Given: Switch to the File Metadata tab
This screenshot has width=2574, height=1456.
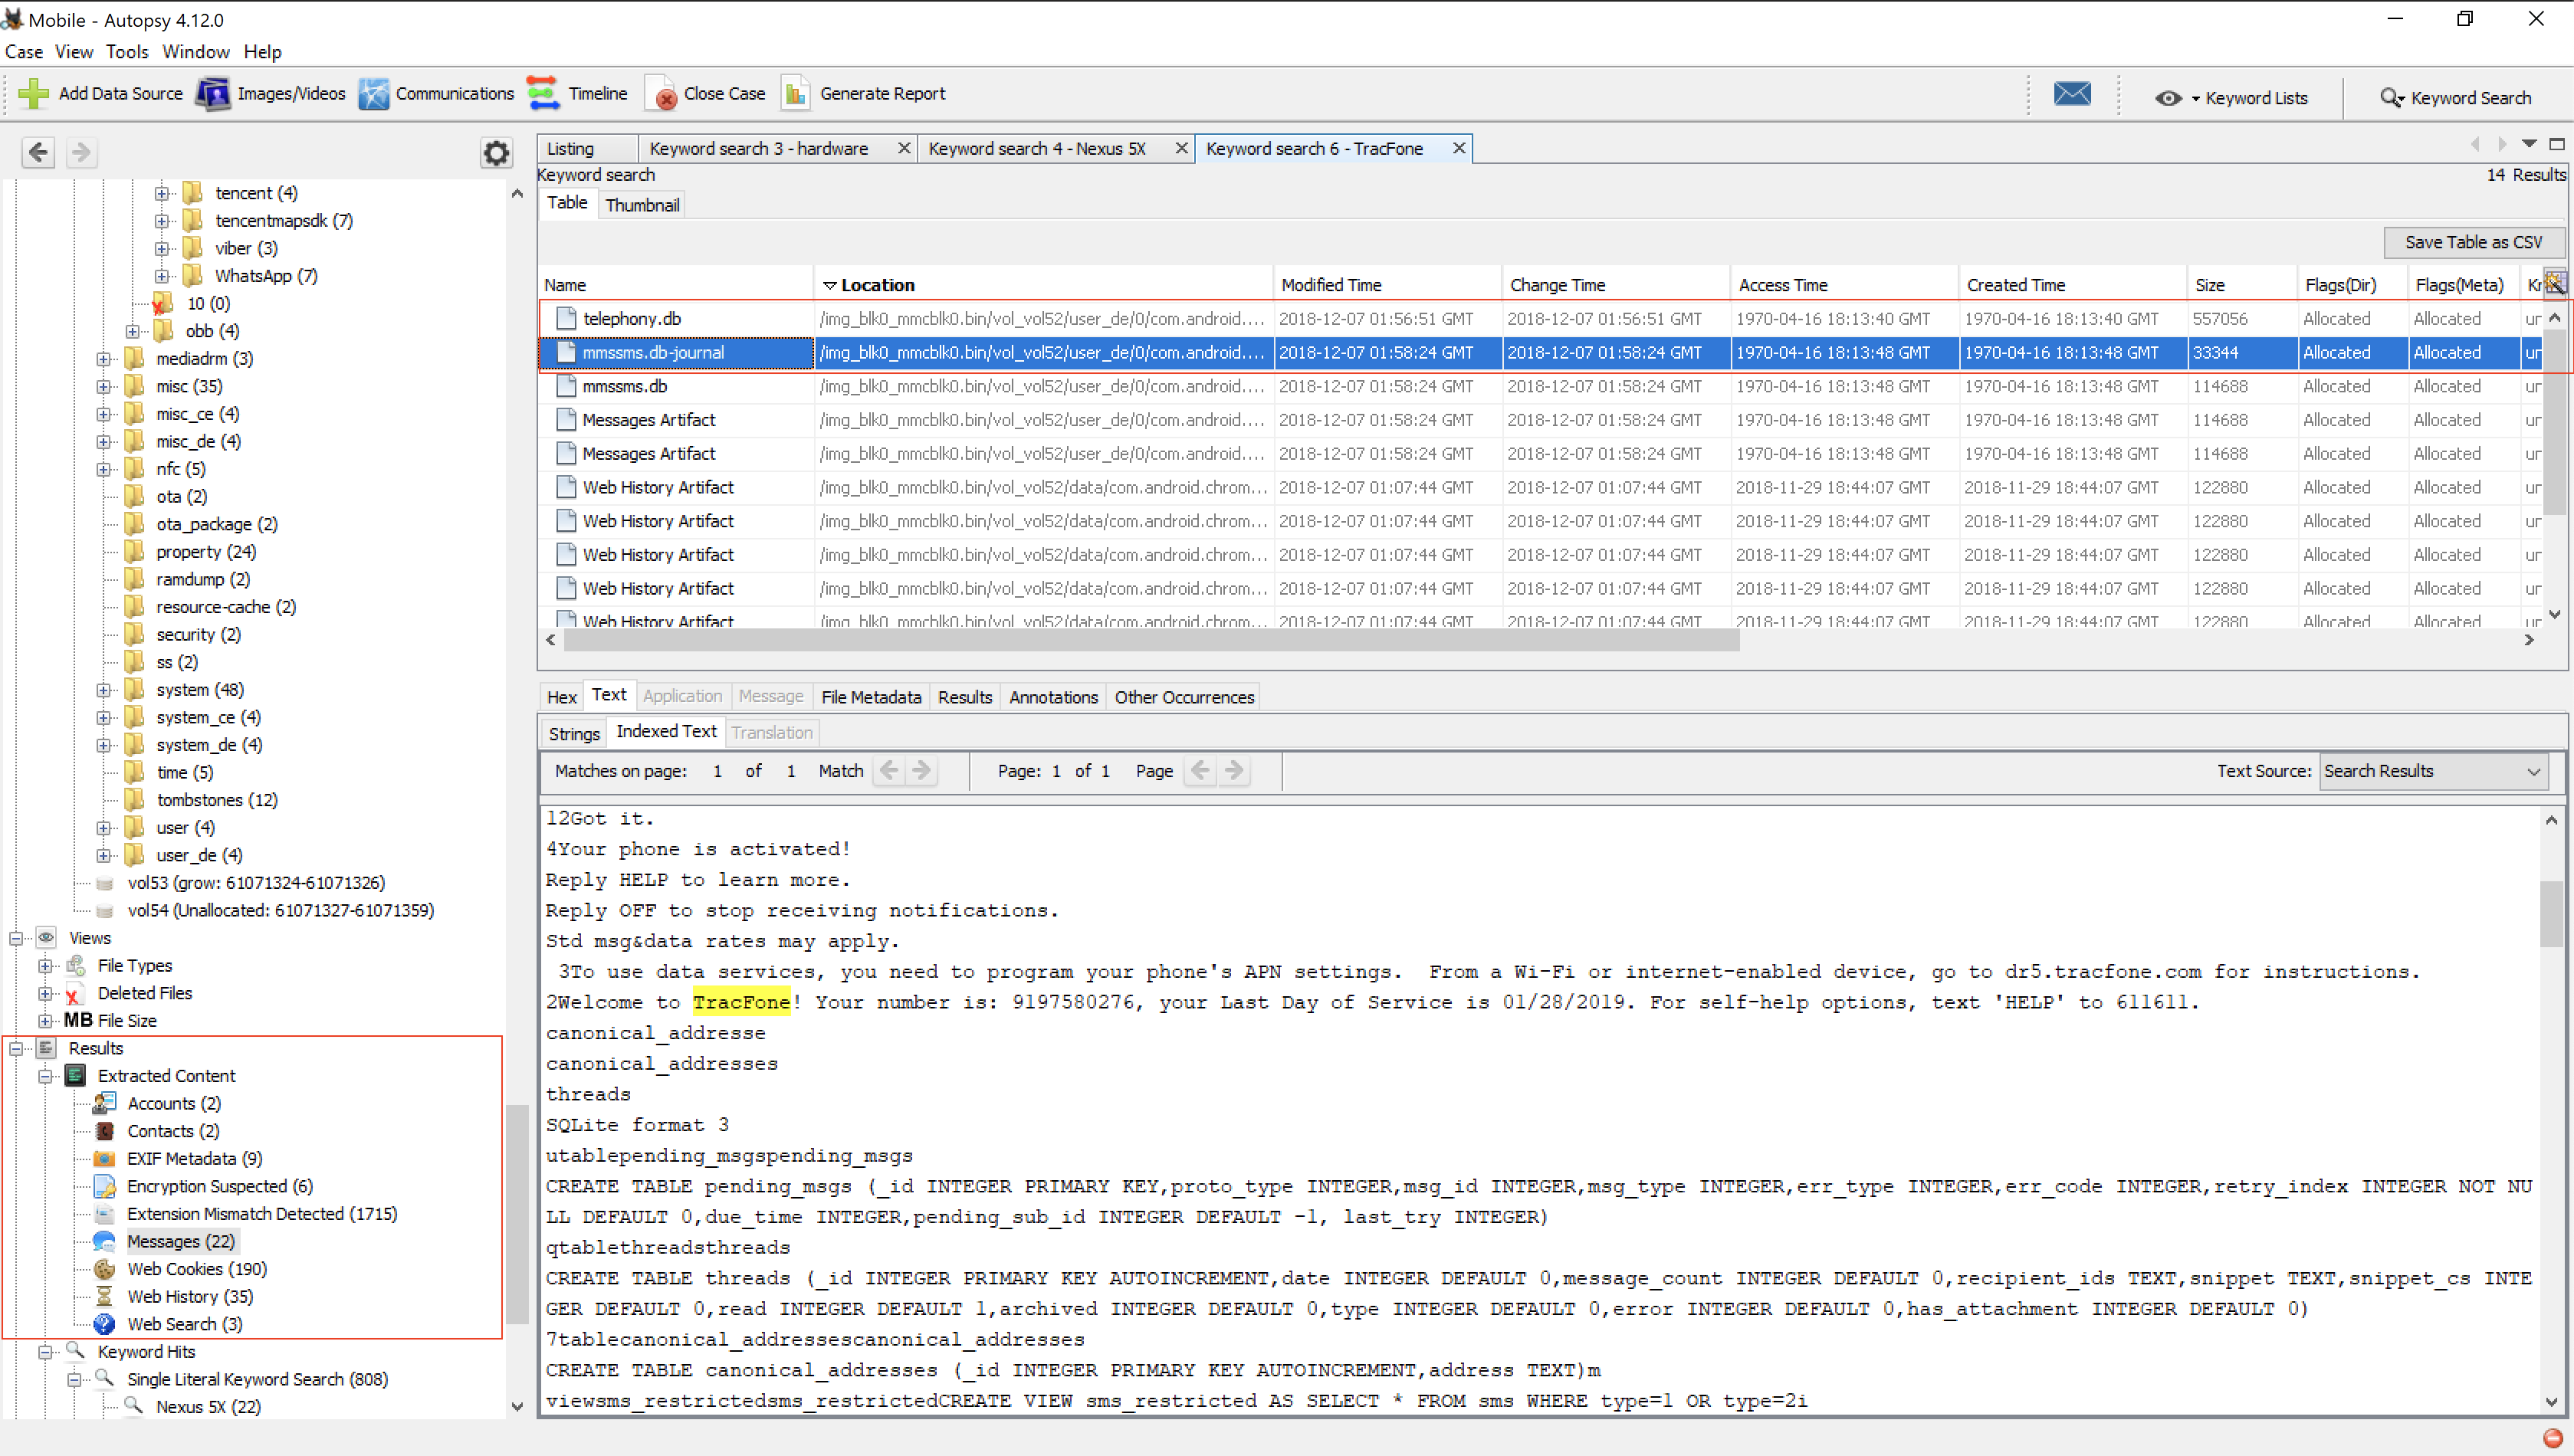Looking at the screenshot, I should 871,697.
